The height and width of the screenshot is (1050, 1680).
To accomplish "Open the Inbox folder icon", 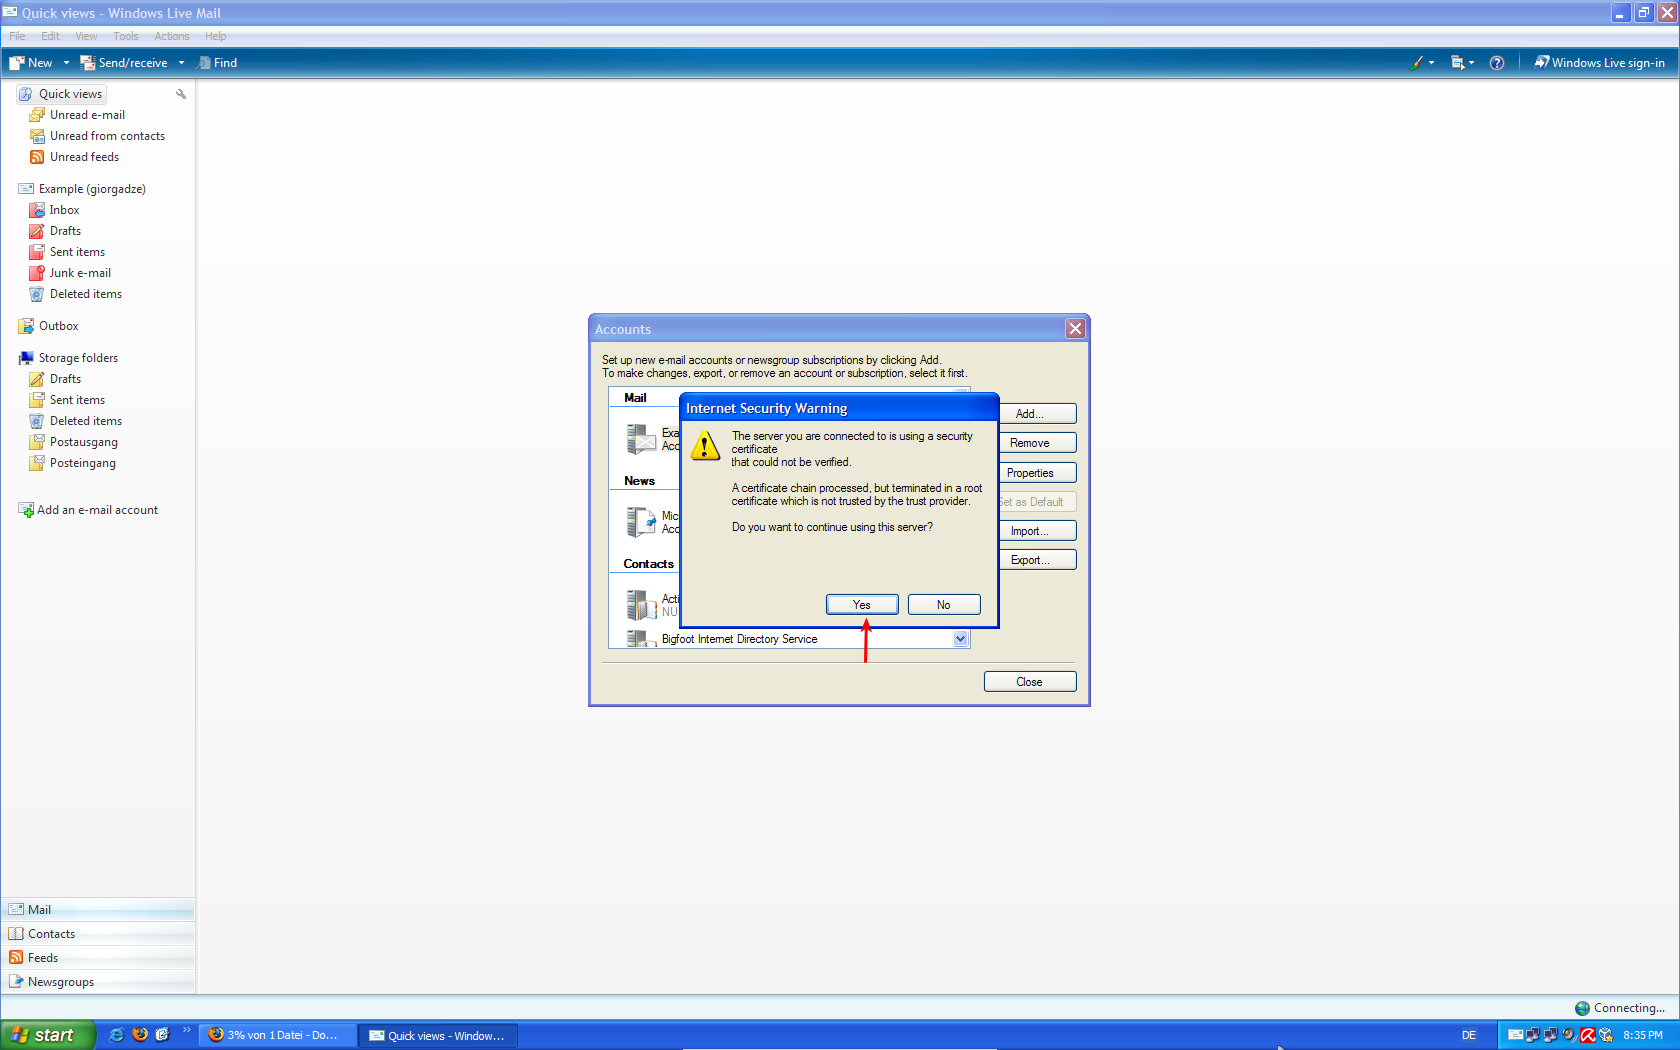I will pos(37,210).
